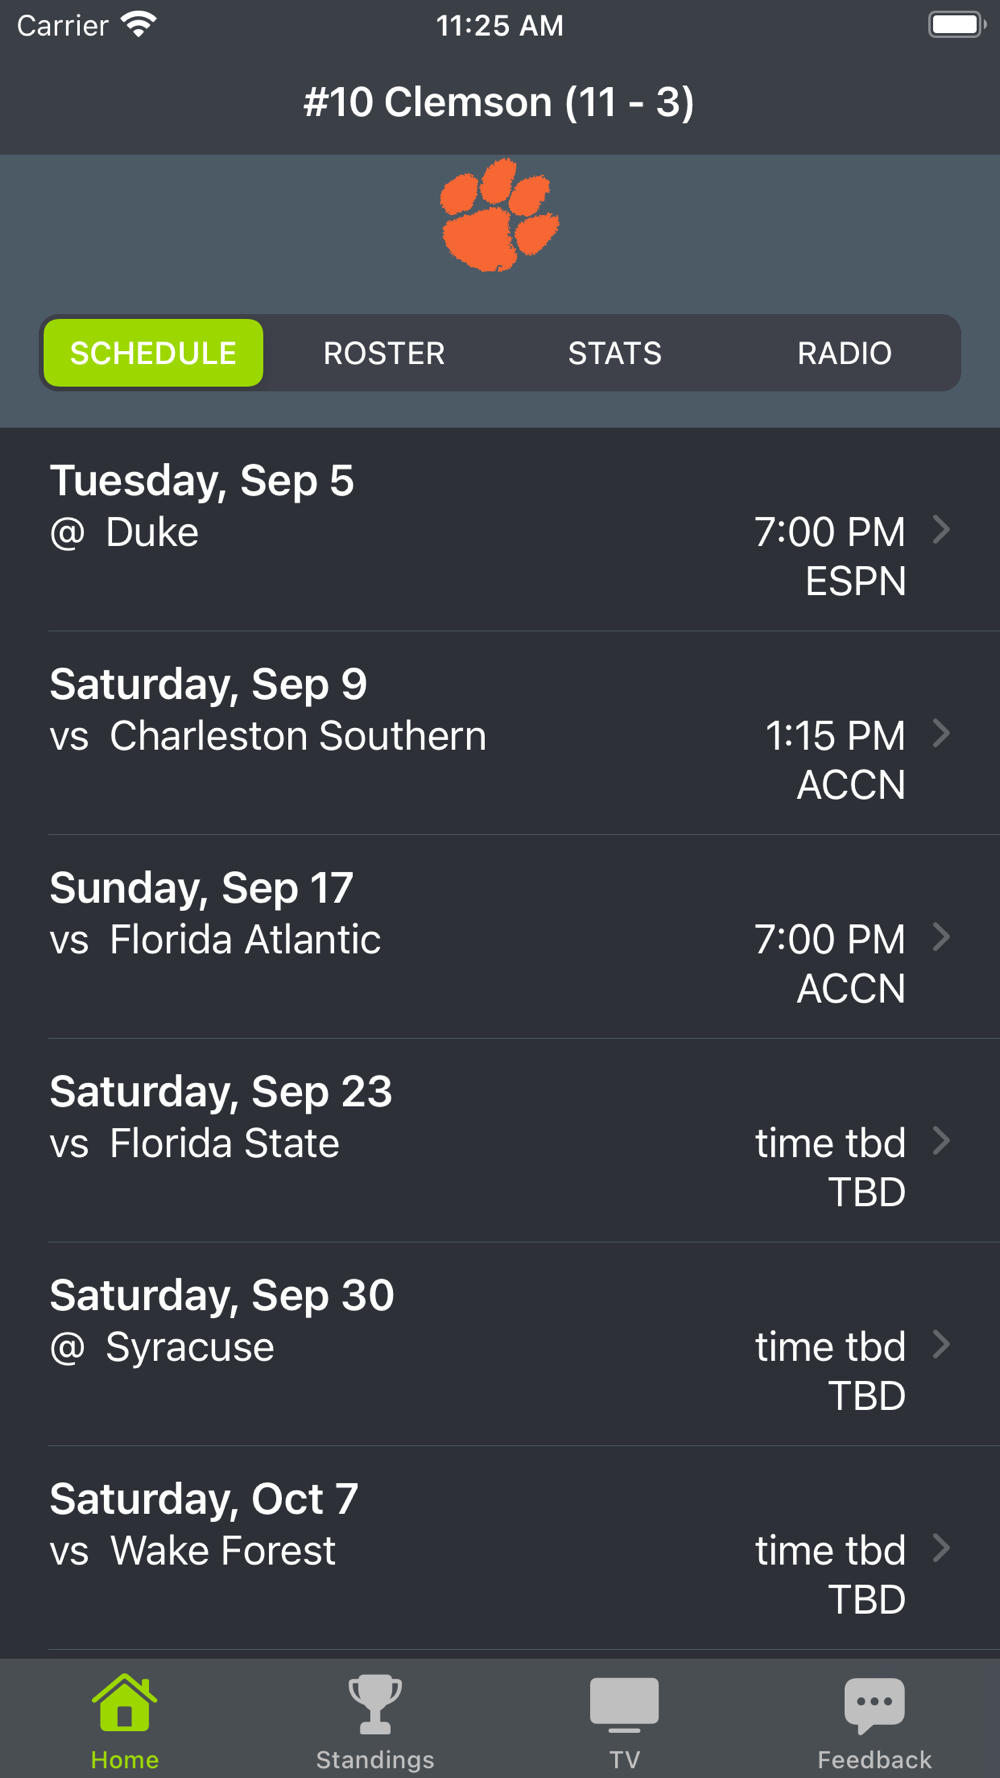This screenshot has height=1778, width=1000.
Task: Expand the Florida Atlantic game chevron
Action: point(941,937)
